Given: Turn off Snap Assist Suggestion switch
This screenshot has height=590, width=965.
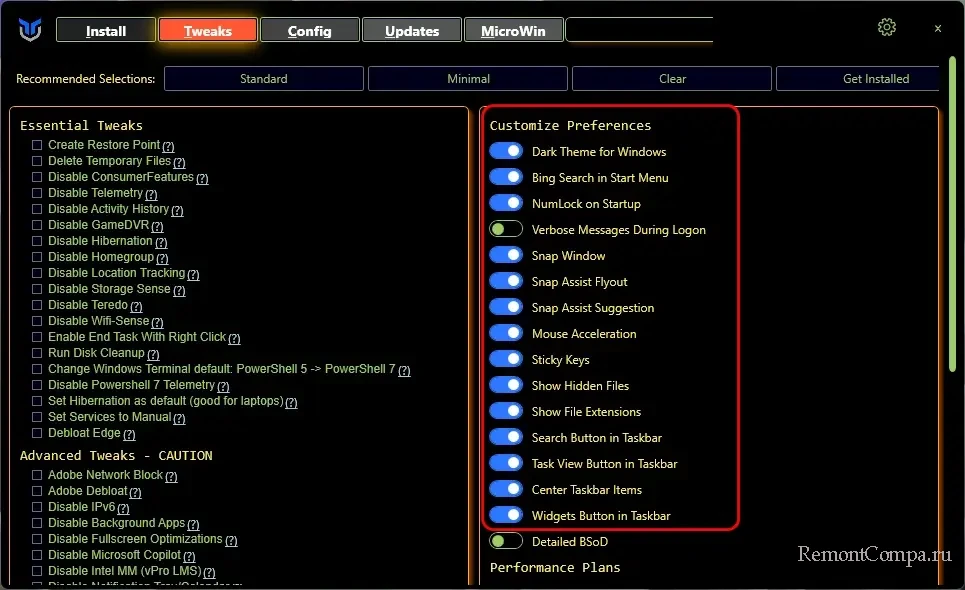Looking at the screenshot, I should tap(506, 307).
